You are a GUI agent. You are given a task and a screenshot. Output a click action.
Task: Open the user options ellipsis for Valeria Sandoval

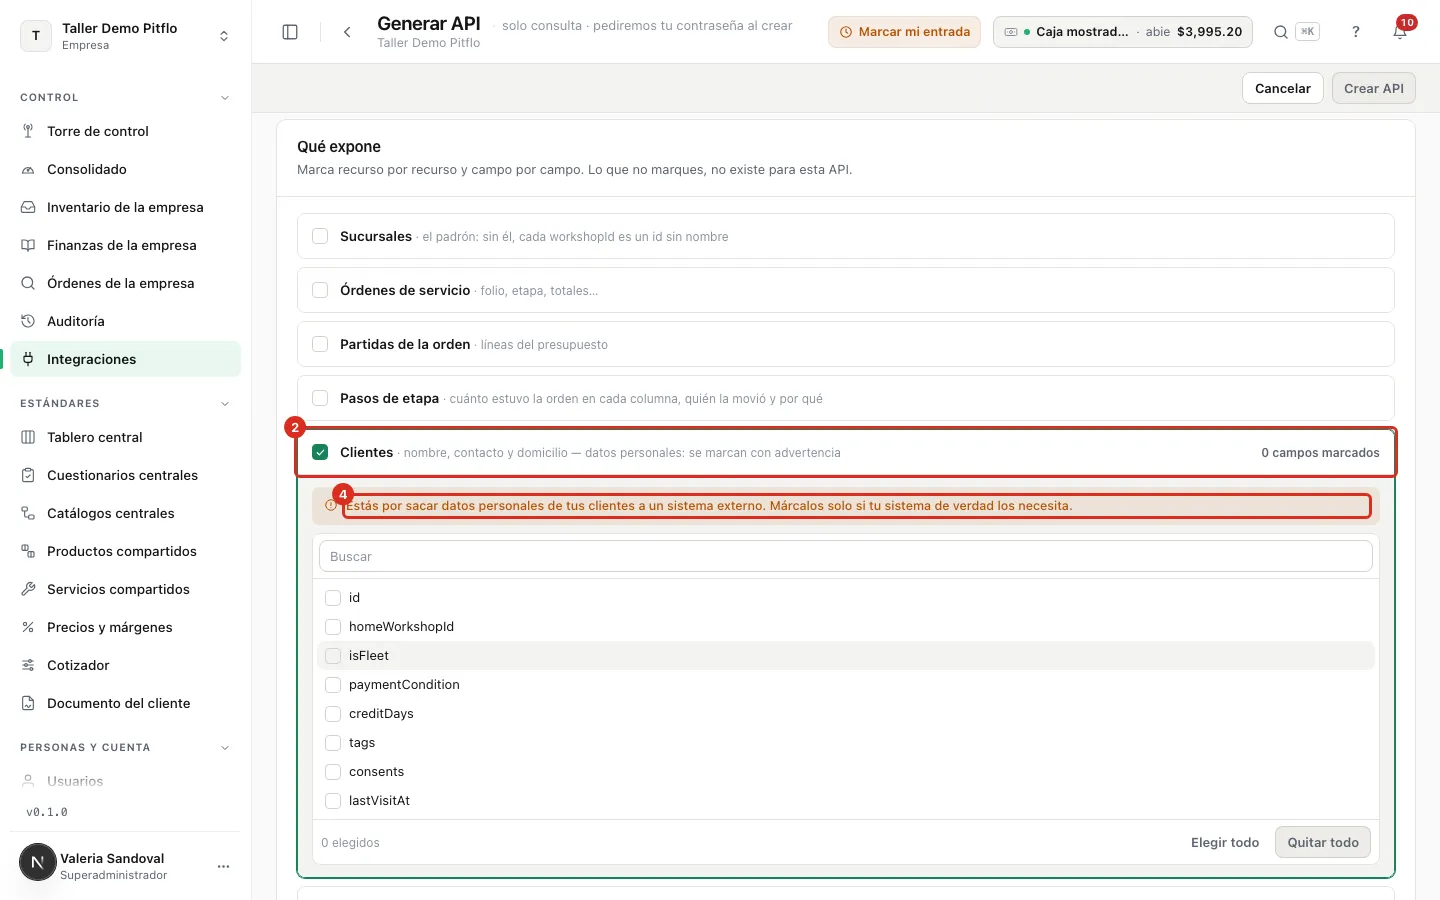(x=223, y=866)
